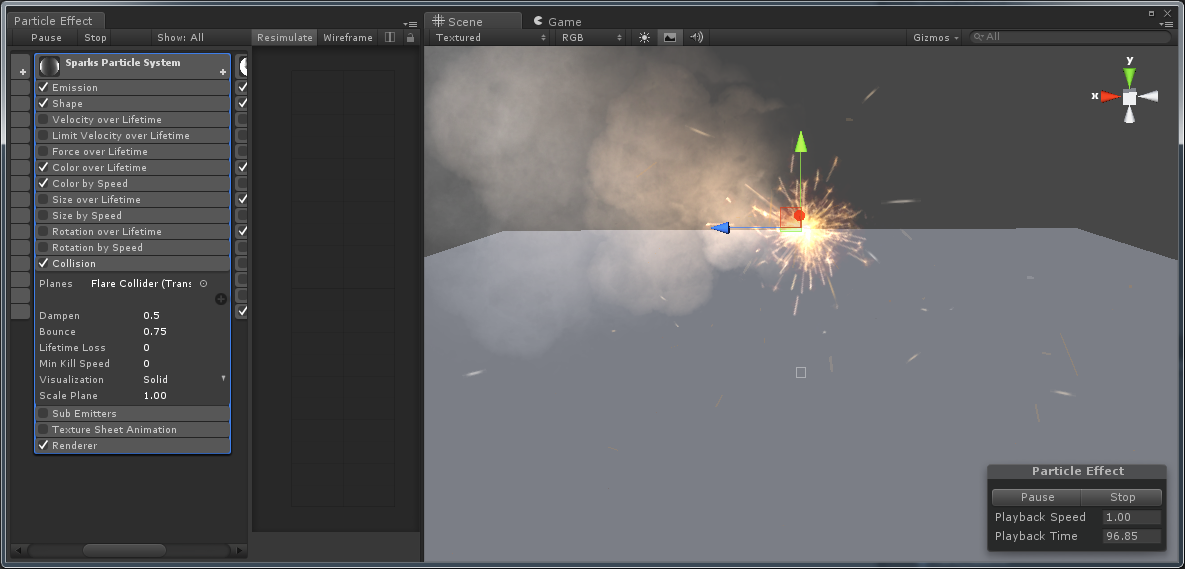Click the bottom gray cone of orientation gizmo
The height and width of the screenshot is (569, 1185).
[1129, 115]
